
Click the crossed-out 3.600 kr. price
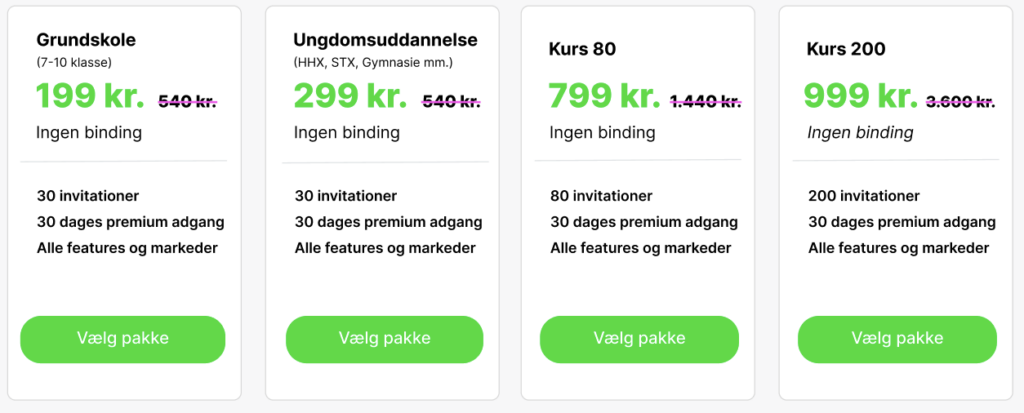coord(961,101)
